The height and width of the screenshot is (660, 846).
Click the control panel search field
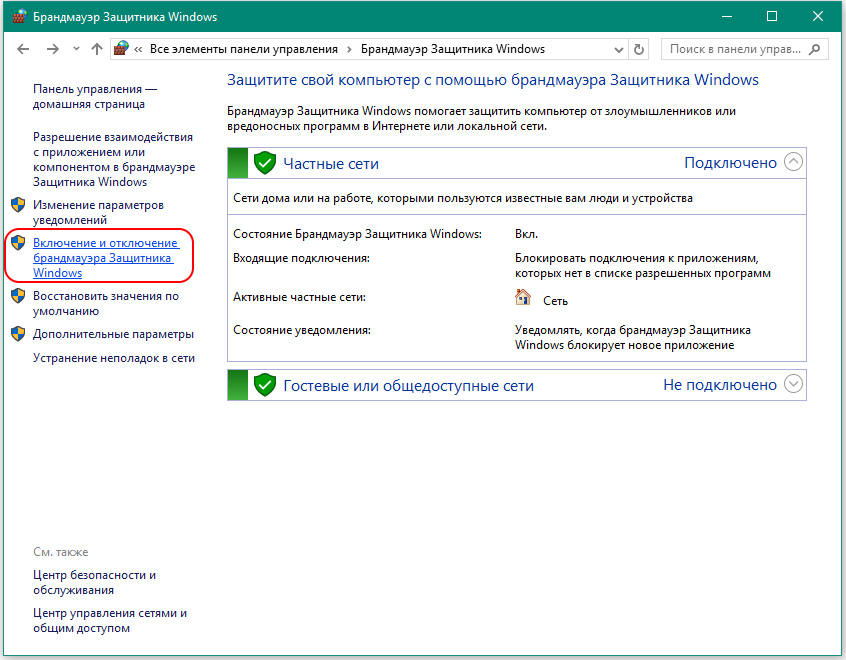[735, 49]
